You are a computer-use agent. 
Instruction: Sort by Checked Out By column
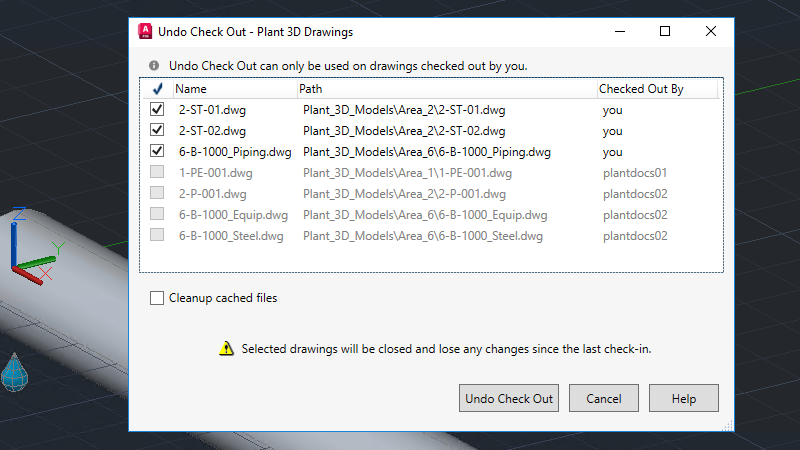(656, 89)
